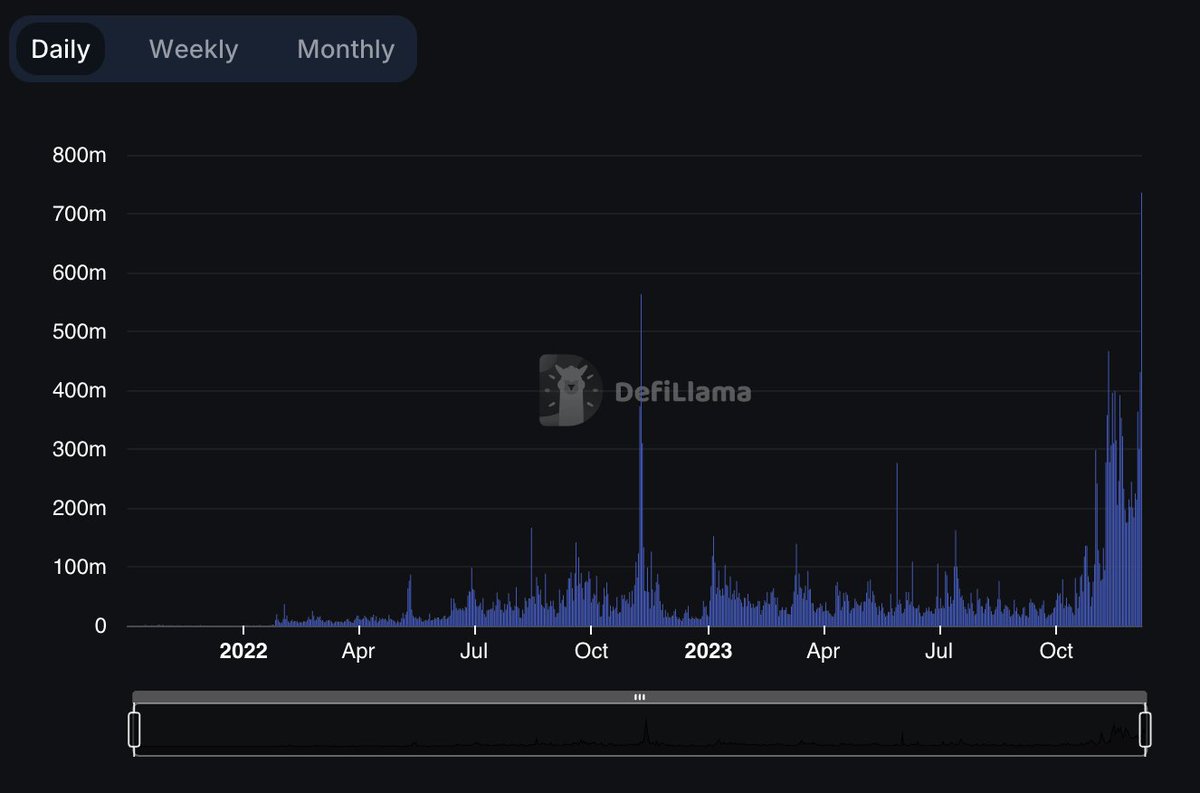Click the gray range selector track
The width and height of the screenshot is (1200, 793).
[400, 697]
